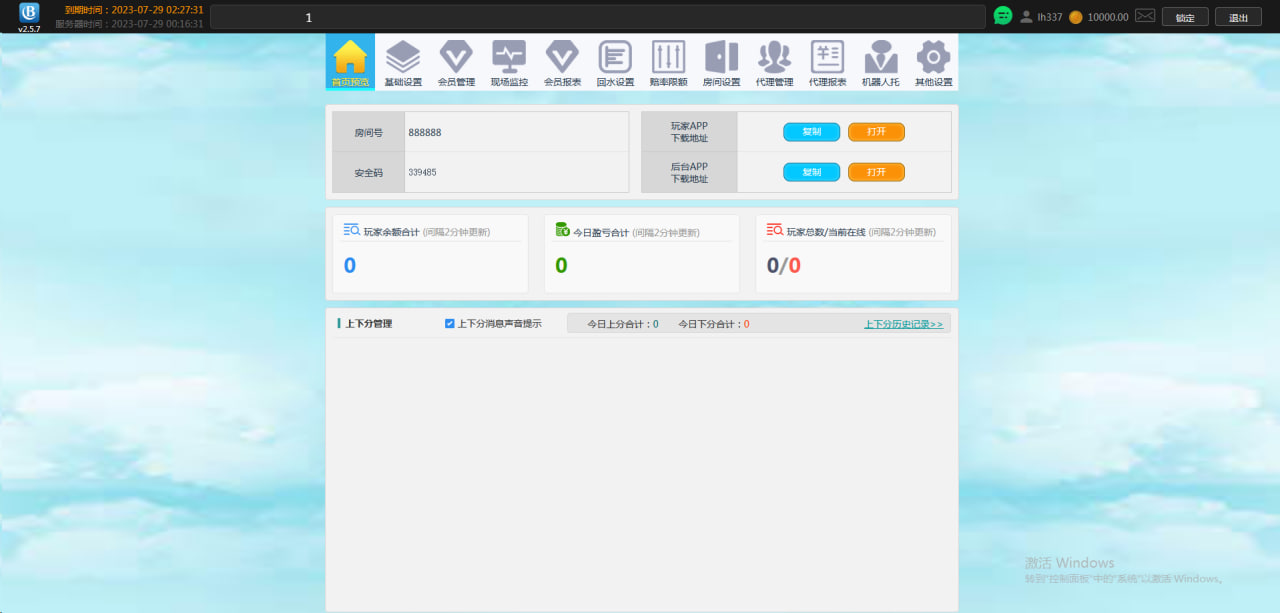Open 代理管理 agent management
The height and width of the screenshot is (613, 1280).
coord(774,62)
